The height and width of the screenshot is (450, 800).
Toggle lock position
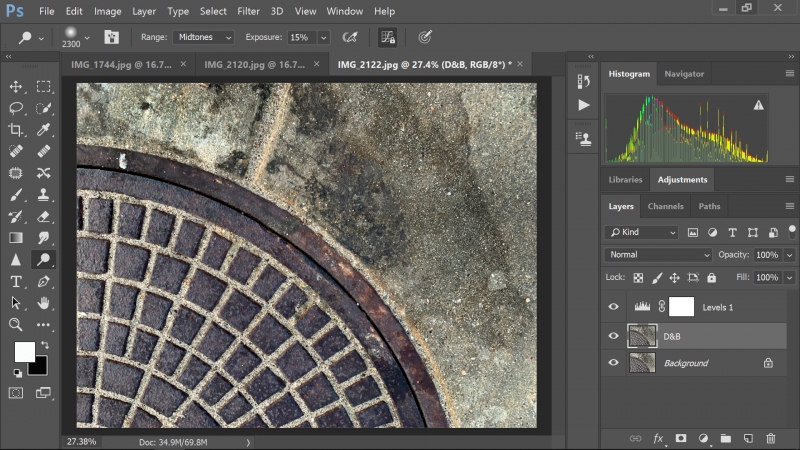674,278
